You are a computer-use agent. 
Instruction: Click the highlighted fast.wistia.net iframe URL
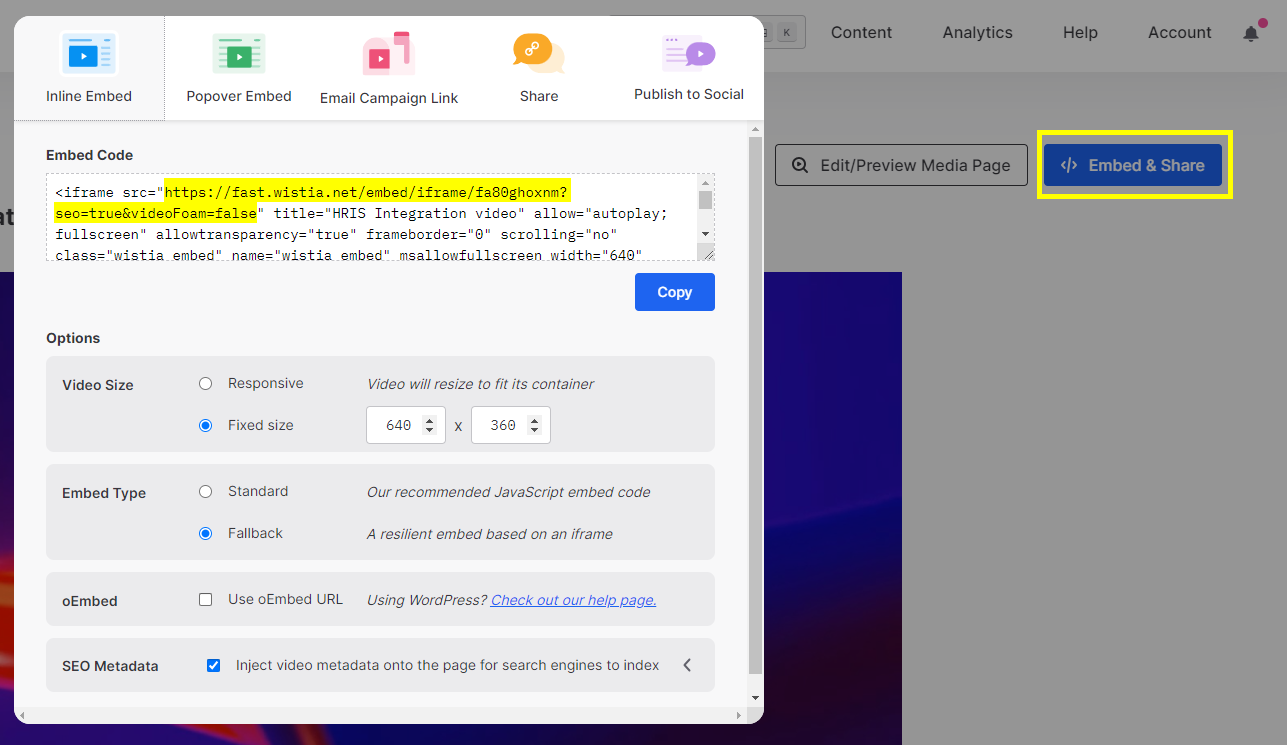point(312,202)
